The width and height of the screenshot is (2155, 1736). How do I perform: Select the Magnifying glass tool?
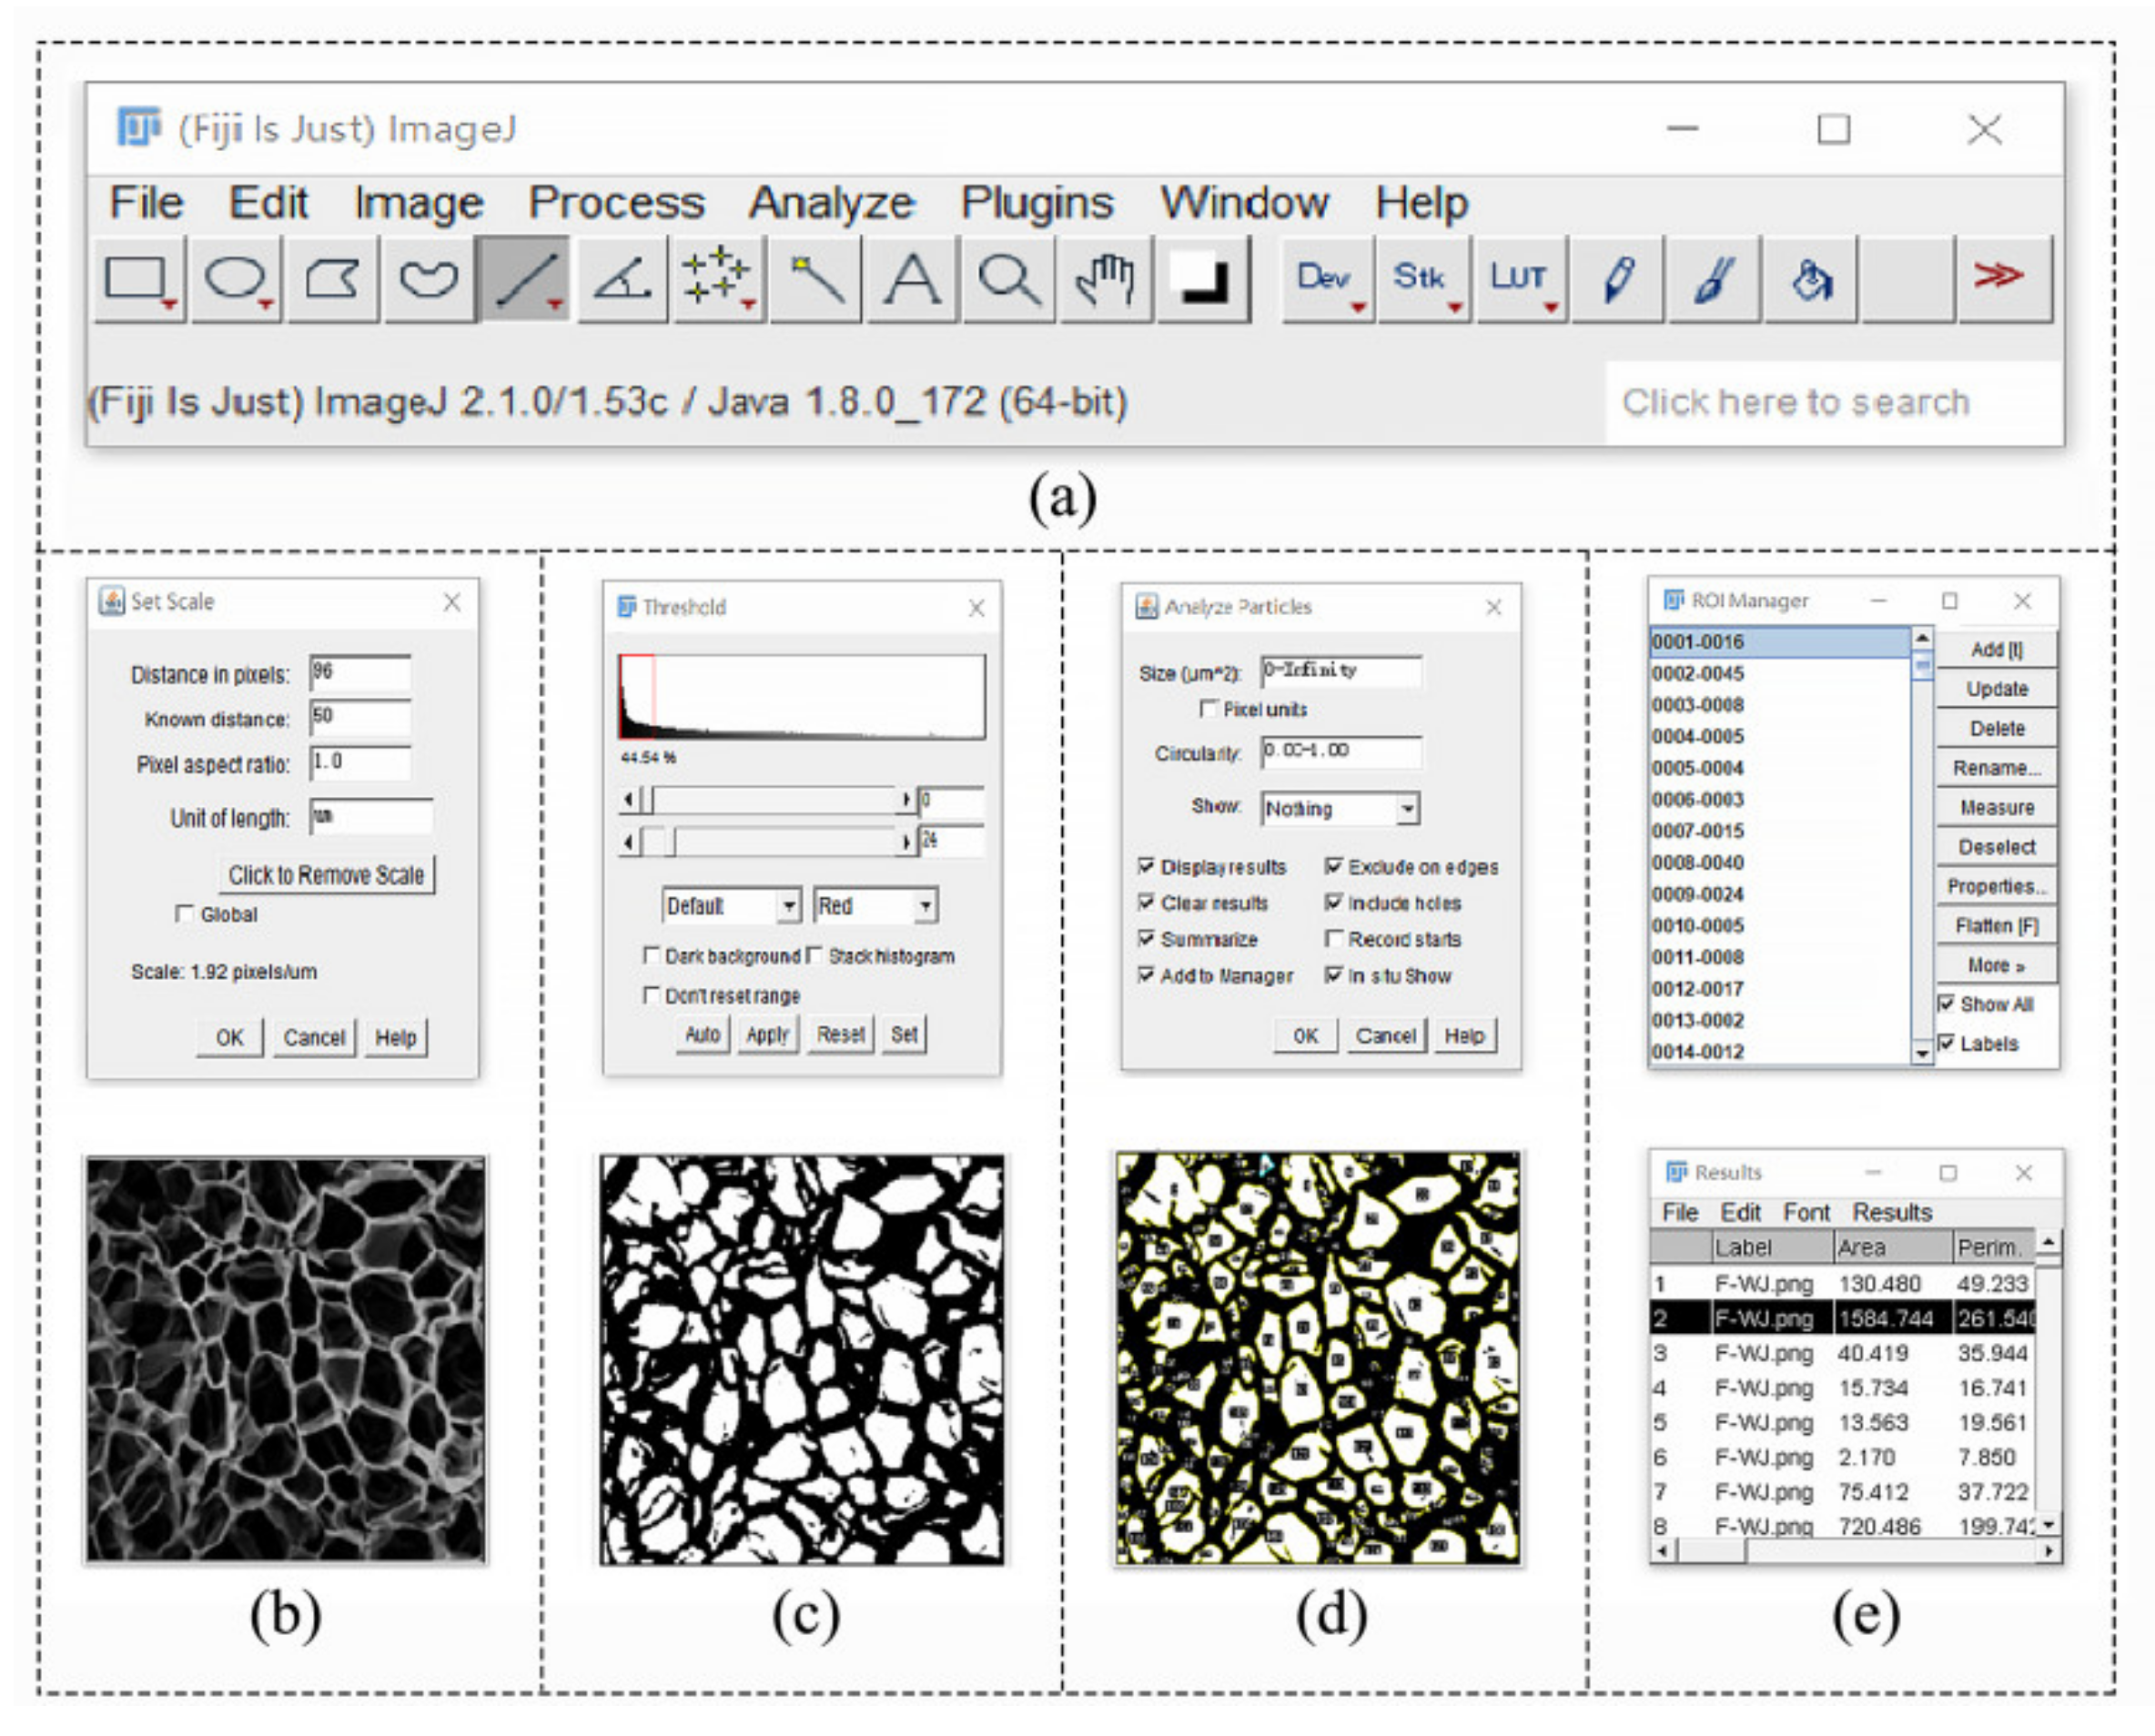coord(1008,279)
